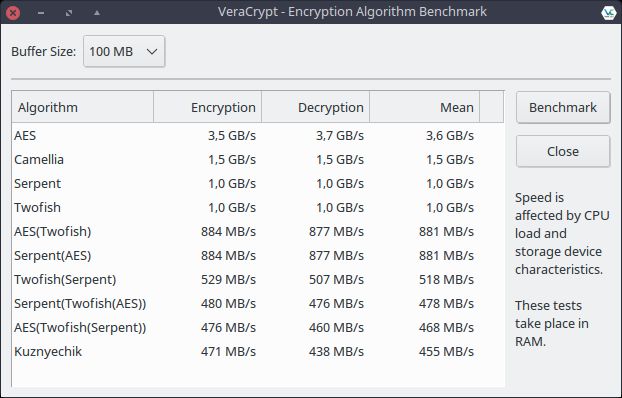Image resolution: width=622 pixels, height=398 pixels.
Task: Open the Buffer Size dropdown
Action: pyautogui.click(x=124, y=51)
